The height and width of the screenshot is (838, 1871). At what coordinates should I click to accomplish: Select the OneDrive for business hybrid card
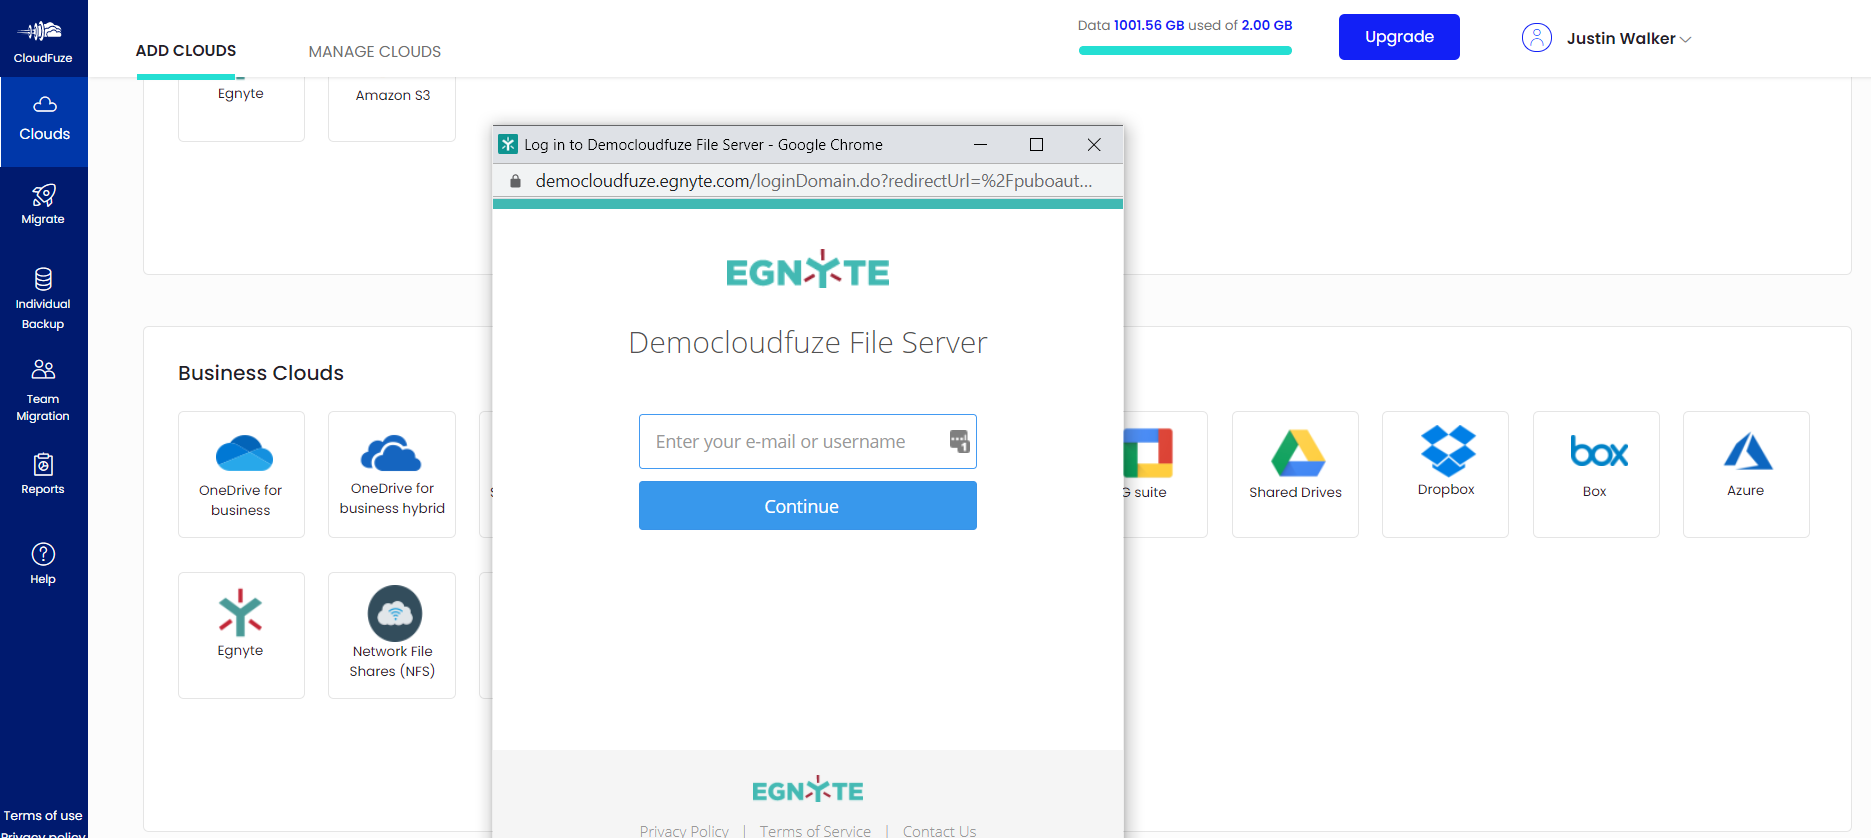pyautogui.click(x=392, y=475)
